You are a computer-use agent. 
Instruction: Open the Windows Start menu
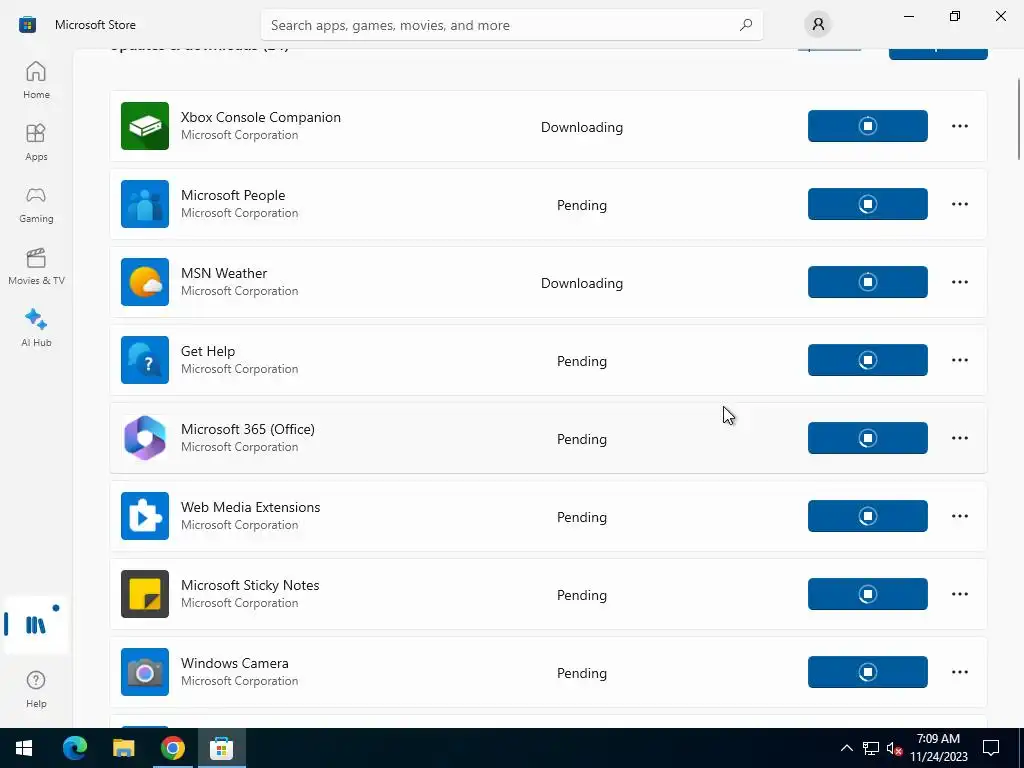click(24, 748)
